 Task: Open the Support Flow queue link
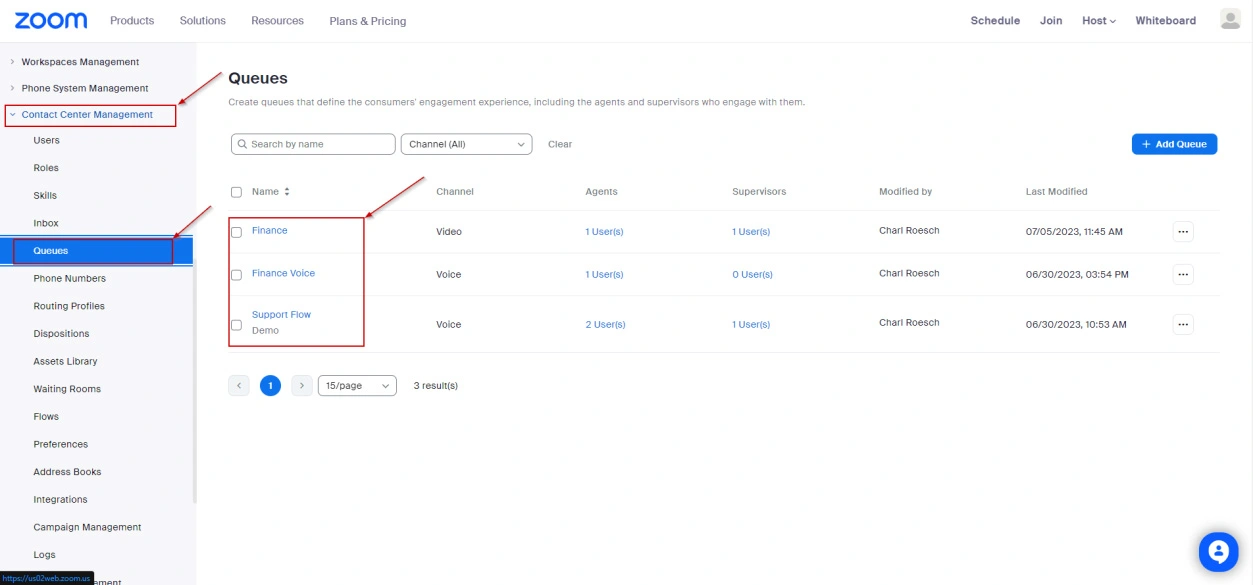click(281, 315)
